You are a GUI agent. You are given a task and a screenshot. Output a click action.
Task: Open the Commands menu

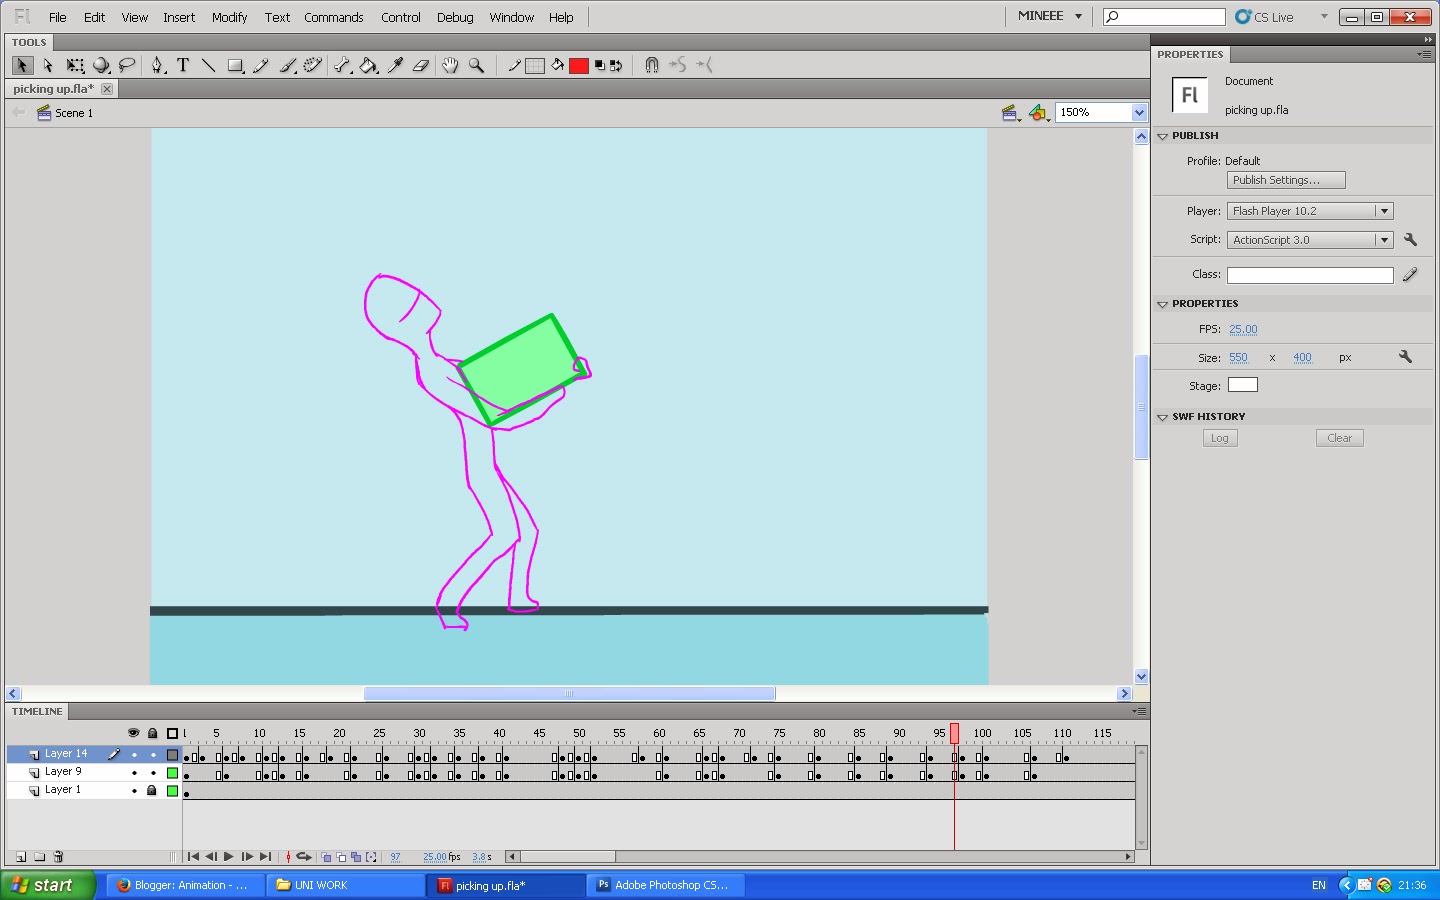coord(334,17)
